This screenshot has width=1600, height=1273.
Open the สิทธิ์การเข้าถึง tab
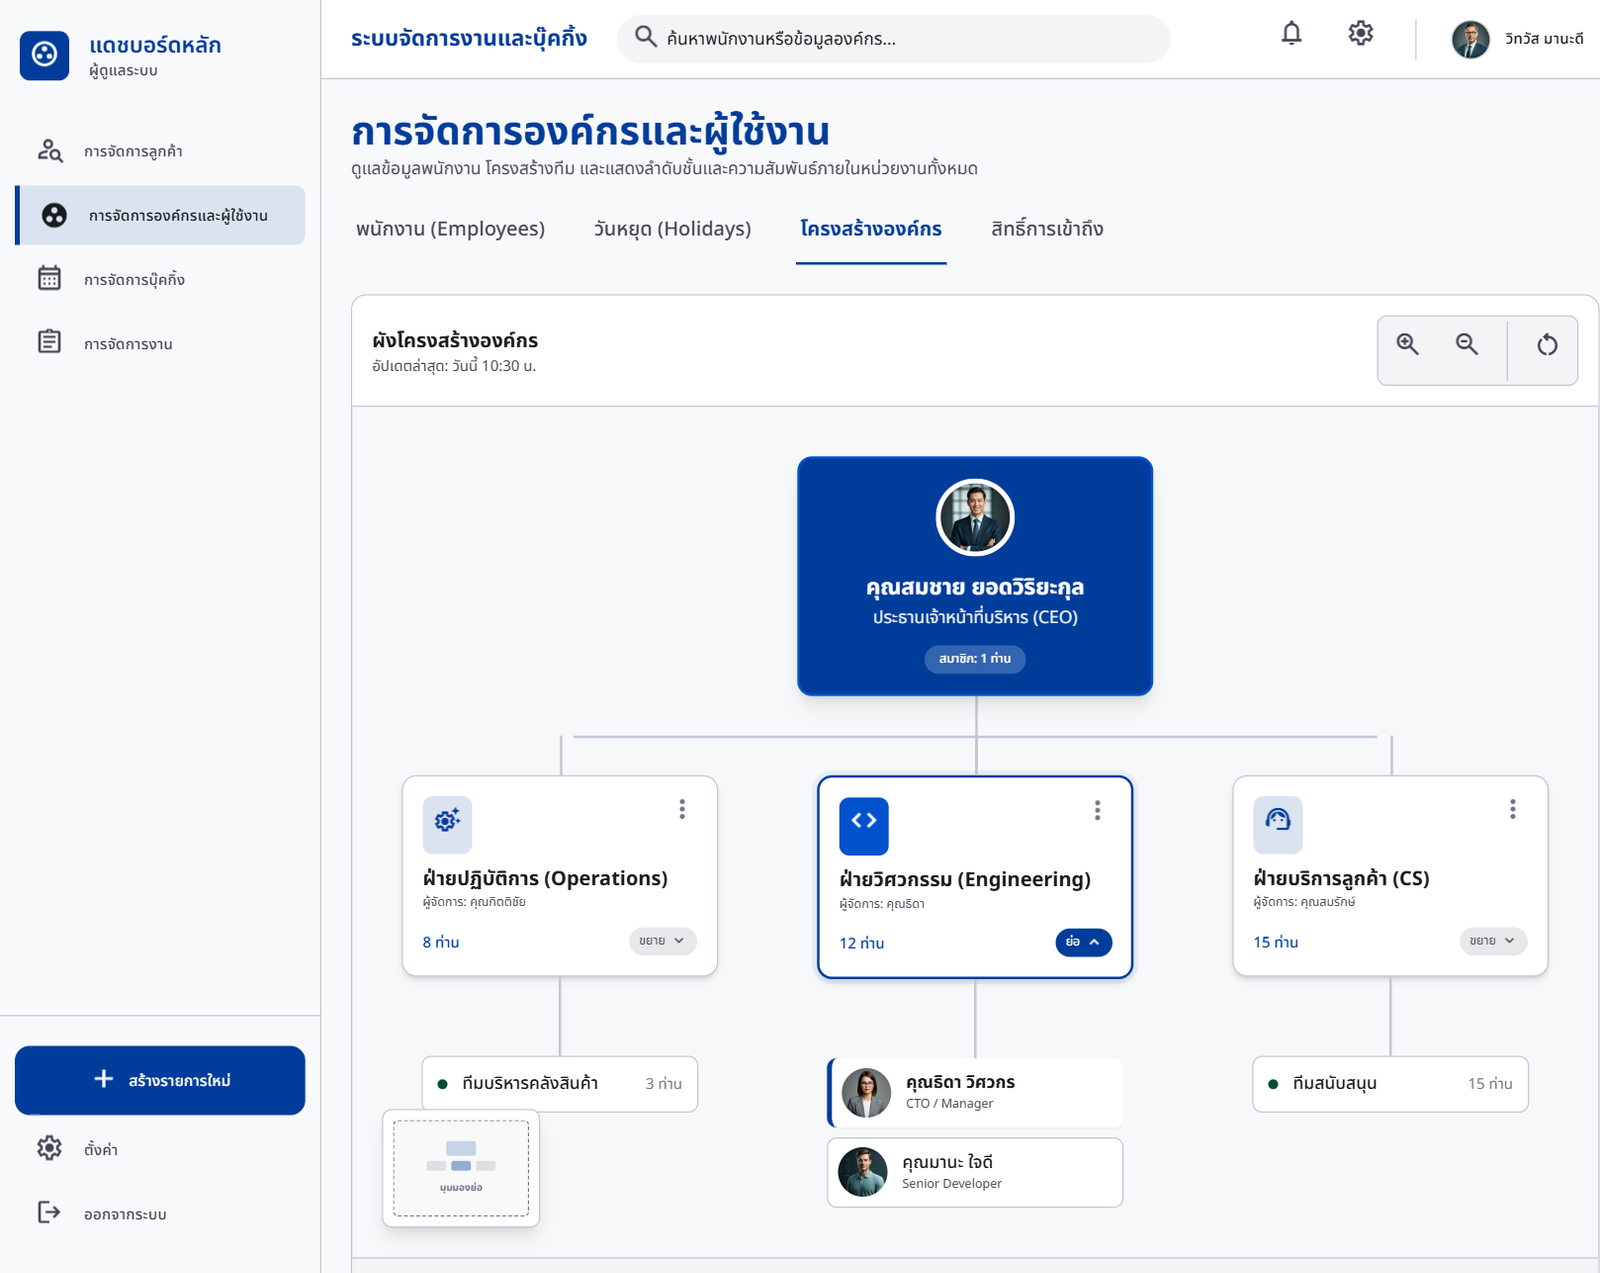click(1047, 229)
